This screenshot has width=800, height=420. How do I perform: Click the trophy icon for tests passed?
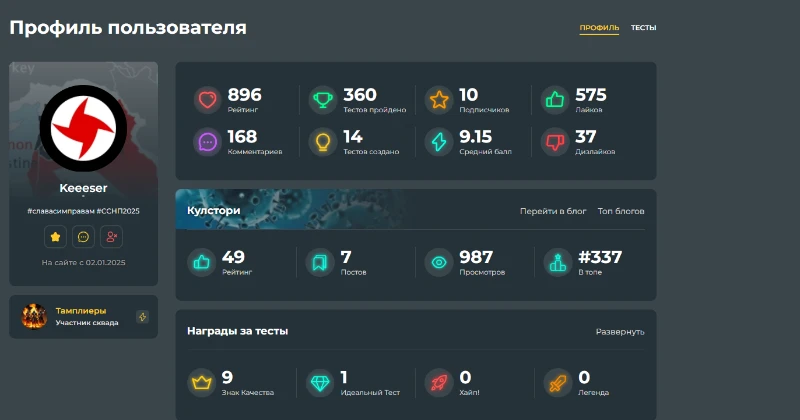click(x=322, y=100)
